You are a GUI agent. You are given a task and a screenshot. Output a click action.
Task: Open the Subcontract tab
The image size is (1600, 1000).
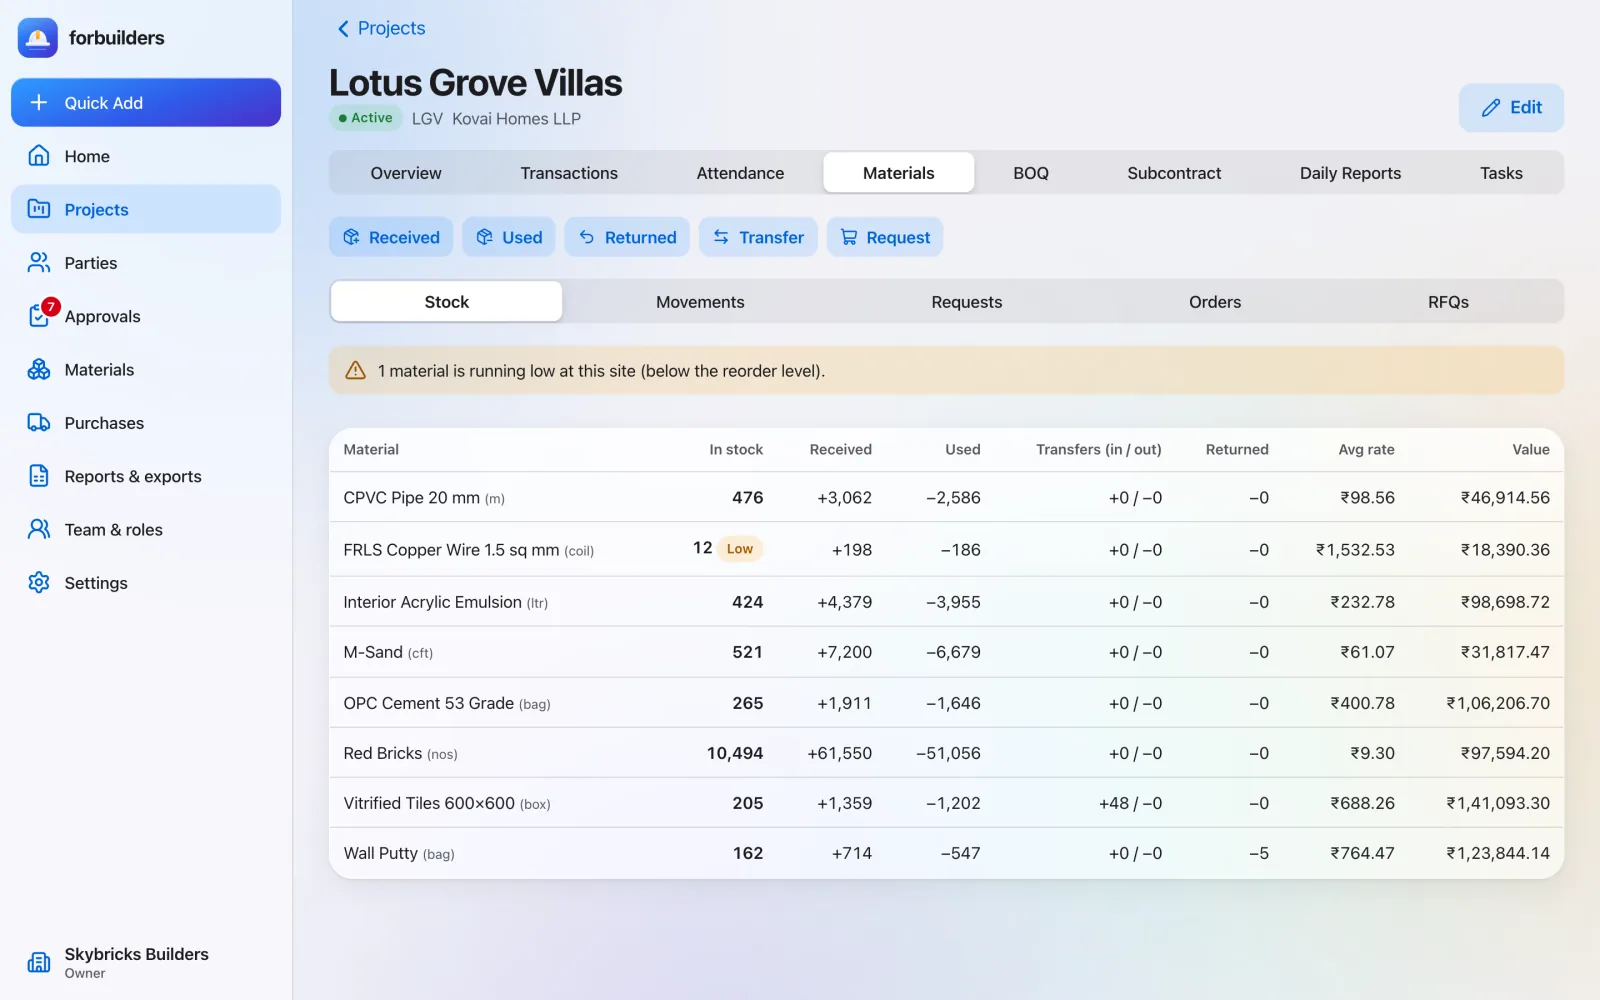coord(1174,173)
